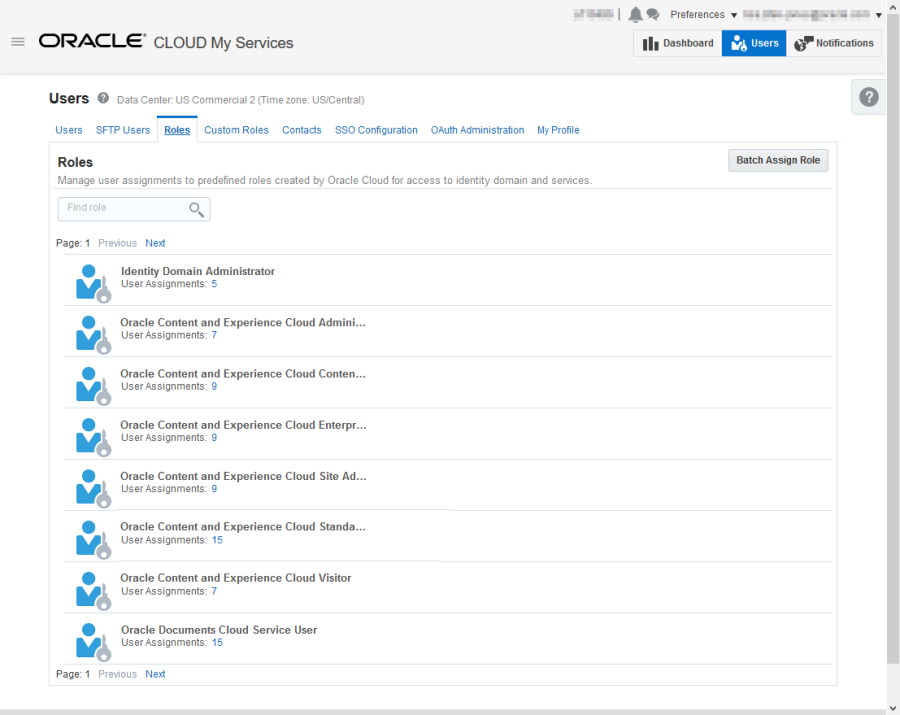Click Previous page link at top

tap(117, 243)
